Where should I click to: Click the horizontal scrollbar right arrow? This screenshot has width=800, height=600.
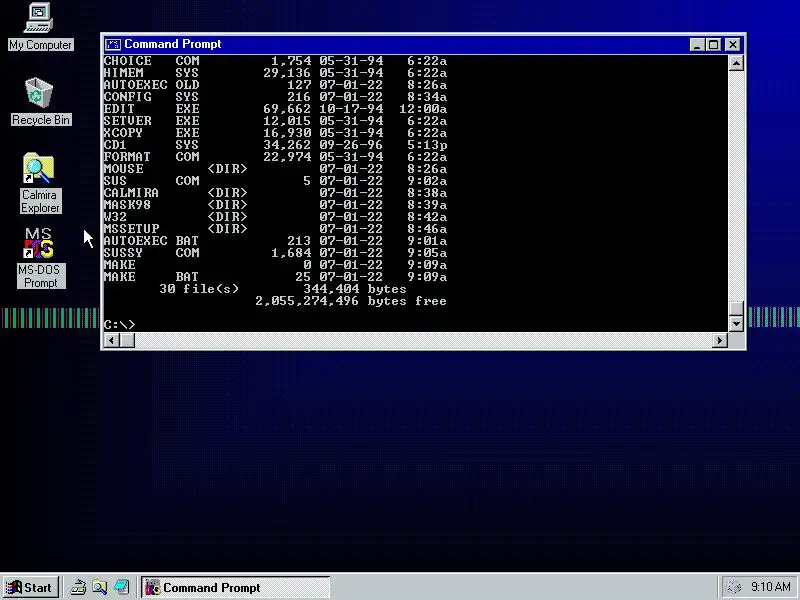[719, 340]
